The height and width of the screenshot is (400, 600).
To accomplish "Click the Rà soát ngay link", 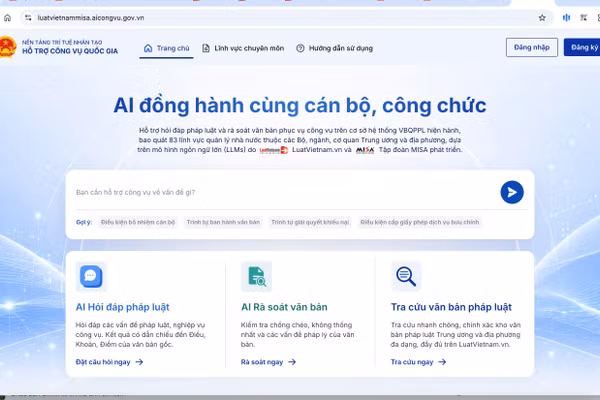I will pos(268,362).
